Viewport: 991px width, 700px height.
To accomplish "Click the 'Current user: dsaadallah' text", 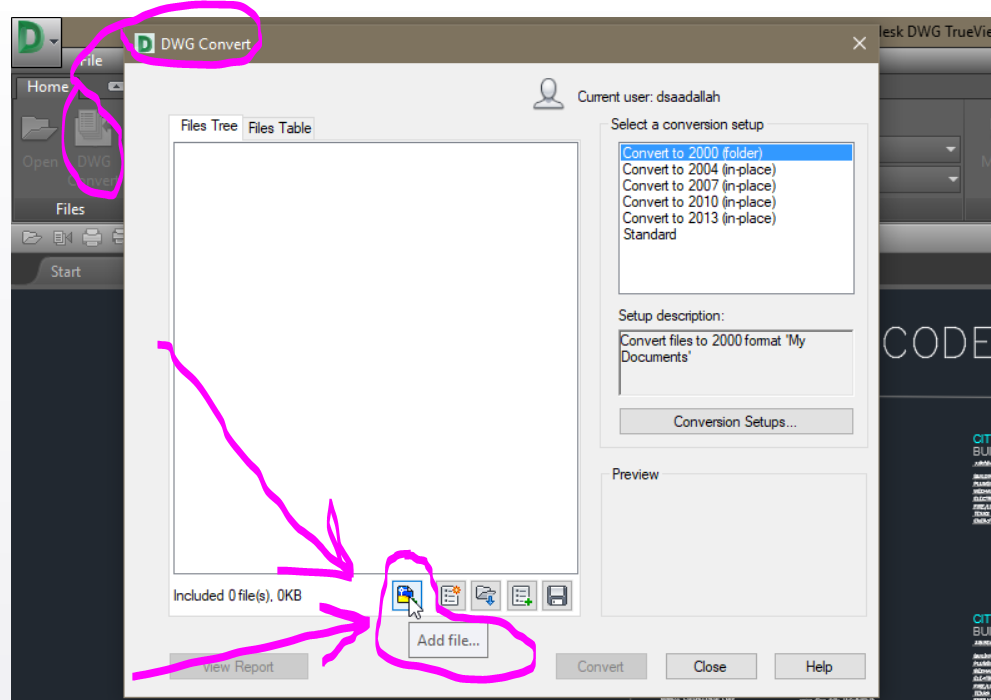I will point(649,97).
